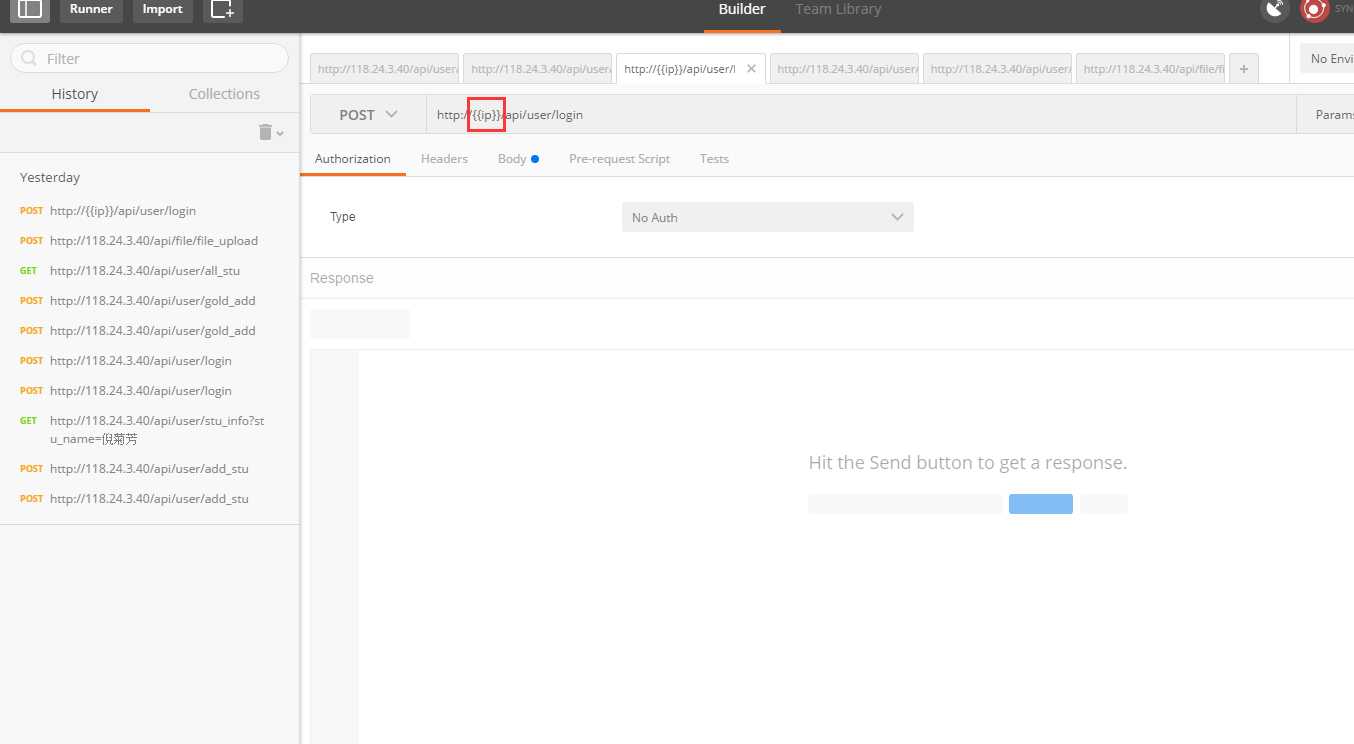The image size is (1354, 744).
Task: Open the No Auth type dropdown
Action: 768,217
